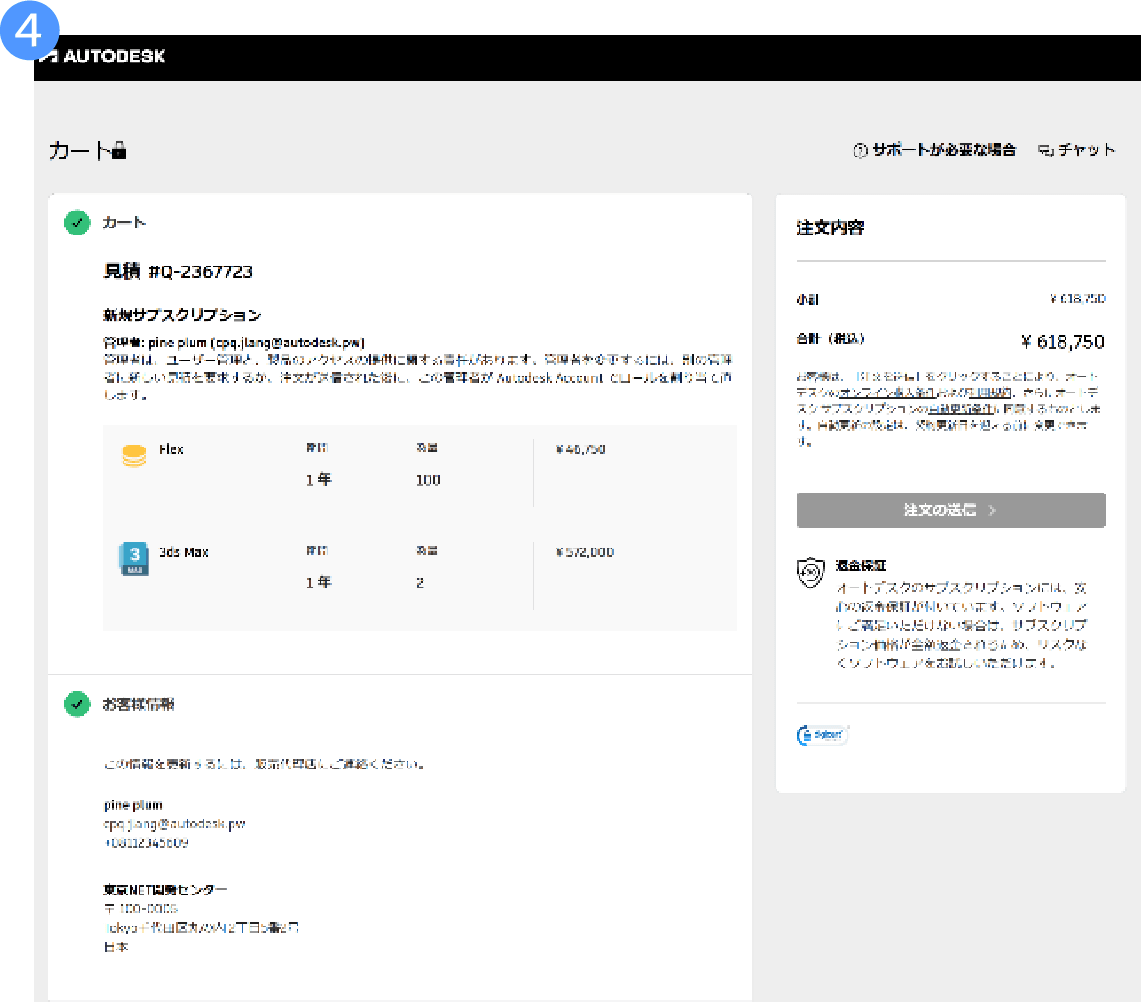Click the total amount ¥618,750 in large text
This screenshot has width=1141, height=1002.
pyautogui.click(x=1063, y=342)
